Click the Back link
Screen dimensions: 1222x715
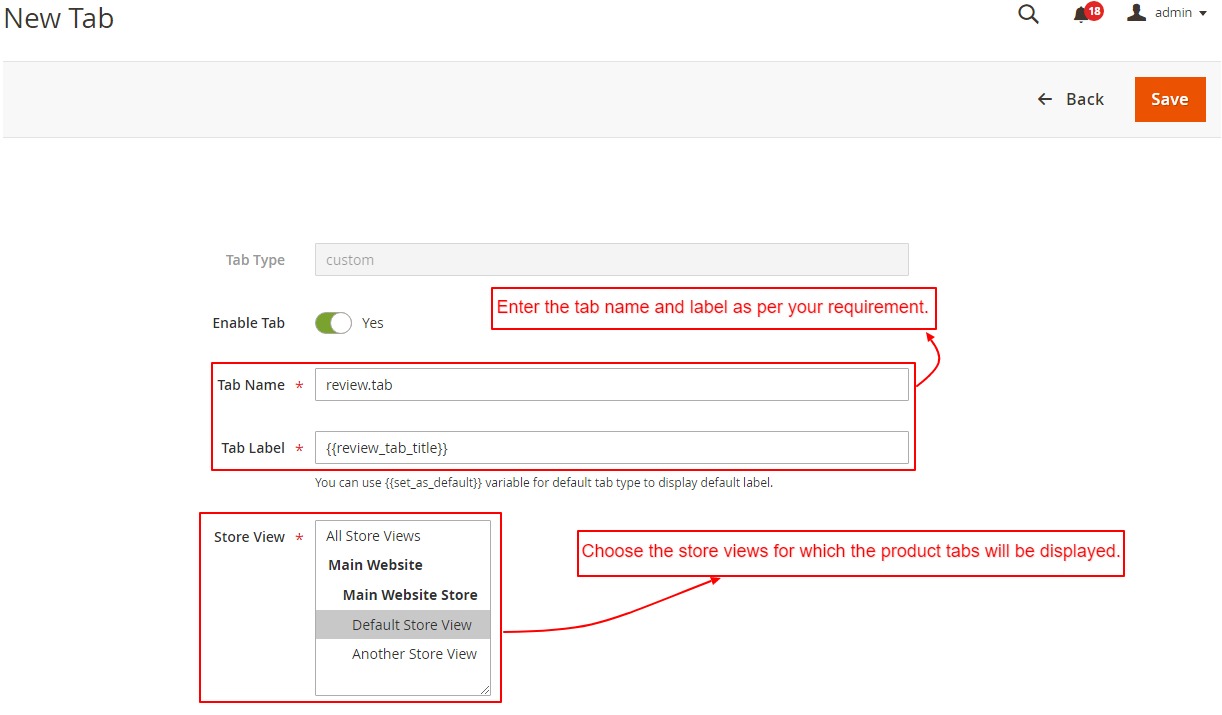coord(1084,99)
